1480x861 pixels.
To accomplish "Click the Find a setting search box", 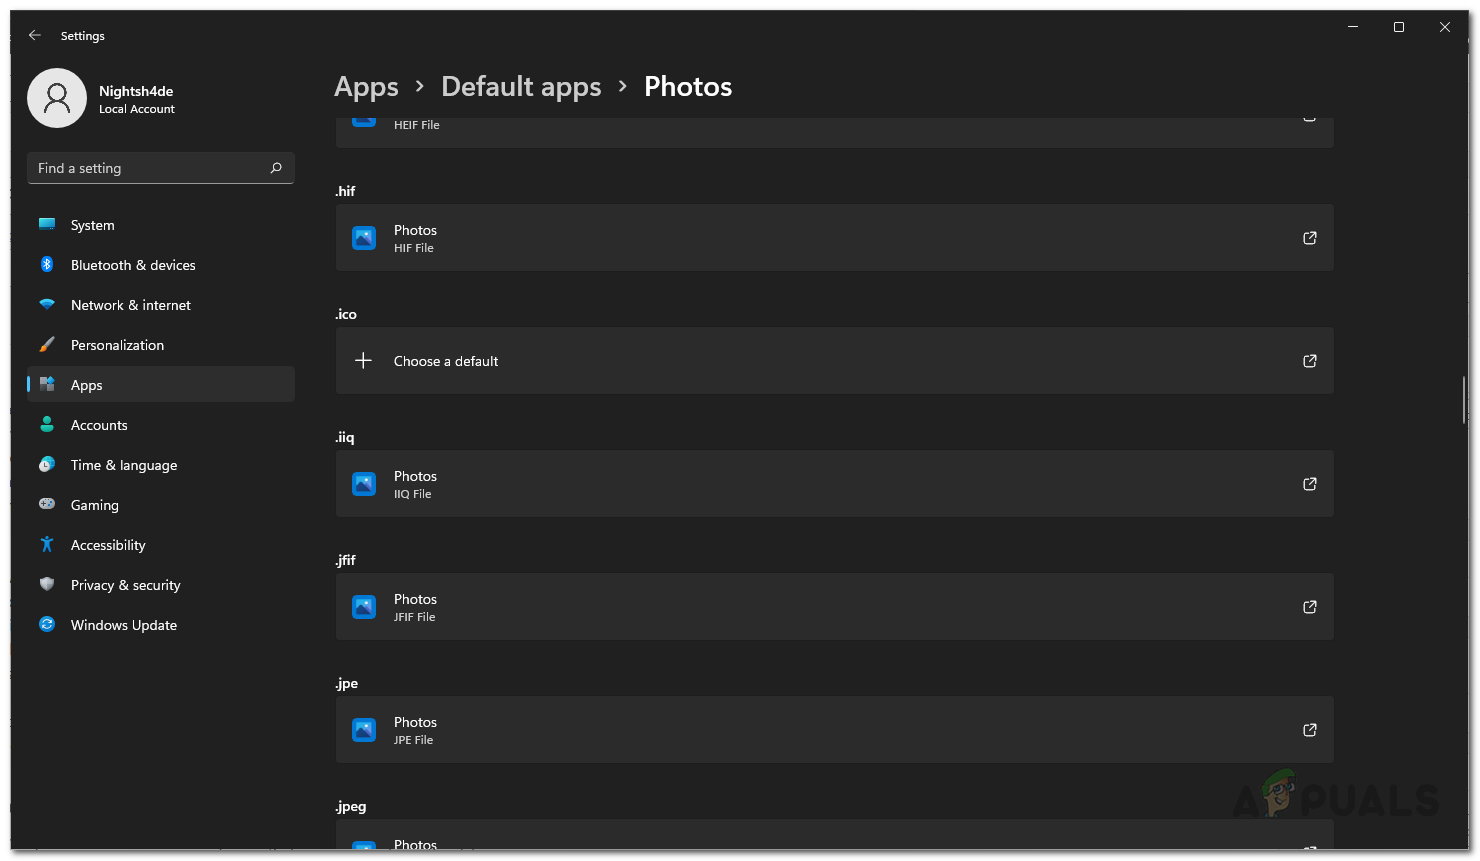I will [150, 168].
